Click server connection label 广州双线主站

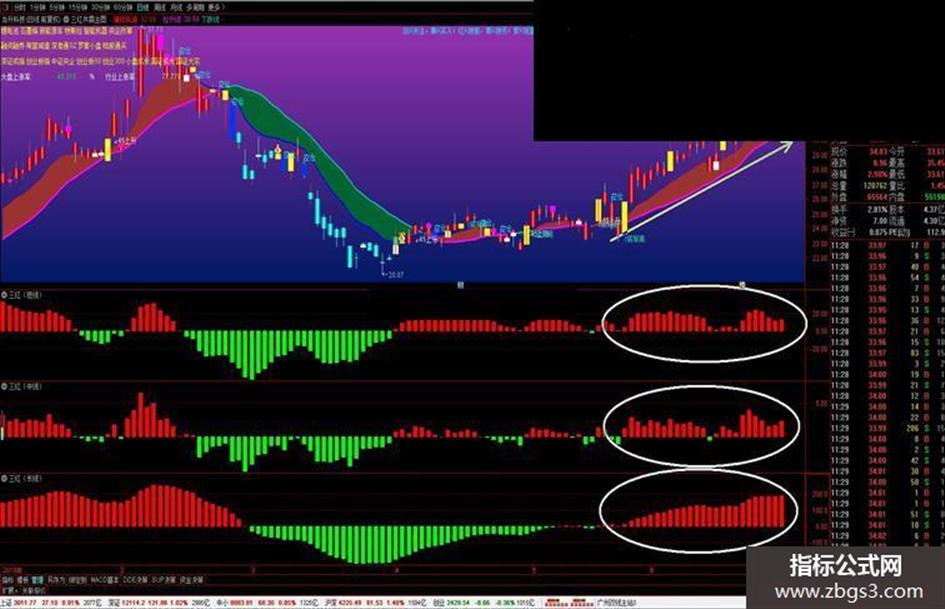(616, 602)
